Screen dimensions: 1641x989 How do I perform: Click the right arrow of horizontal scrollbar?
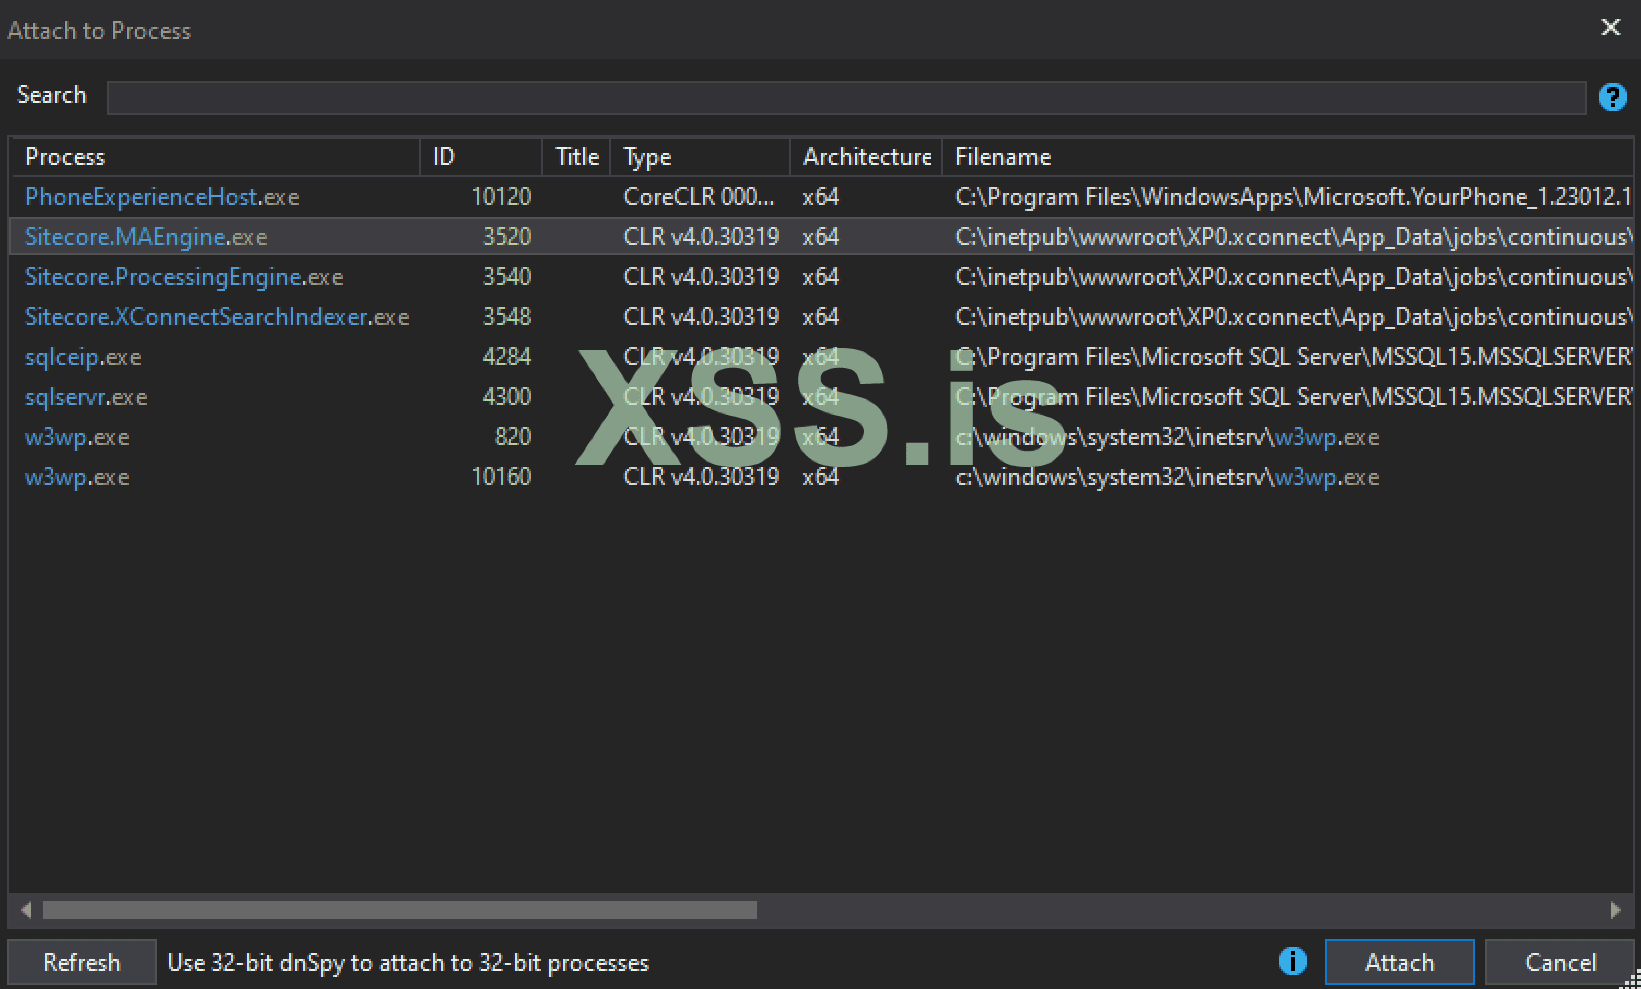click(1615, 910)
